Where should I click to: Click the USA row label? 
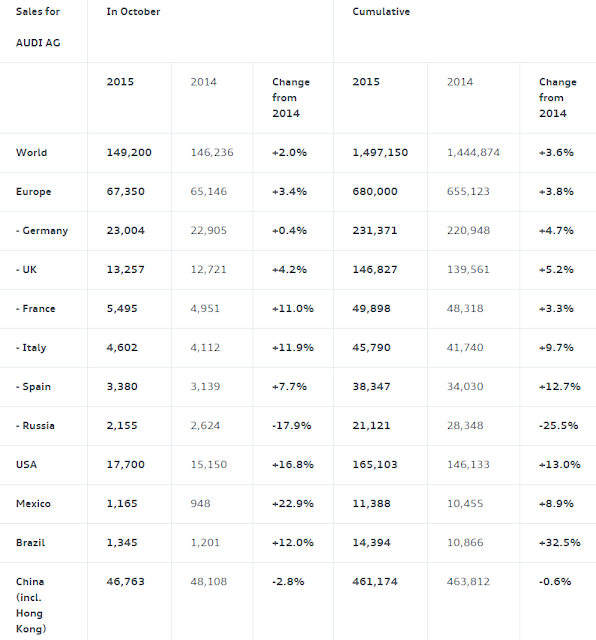27,464
